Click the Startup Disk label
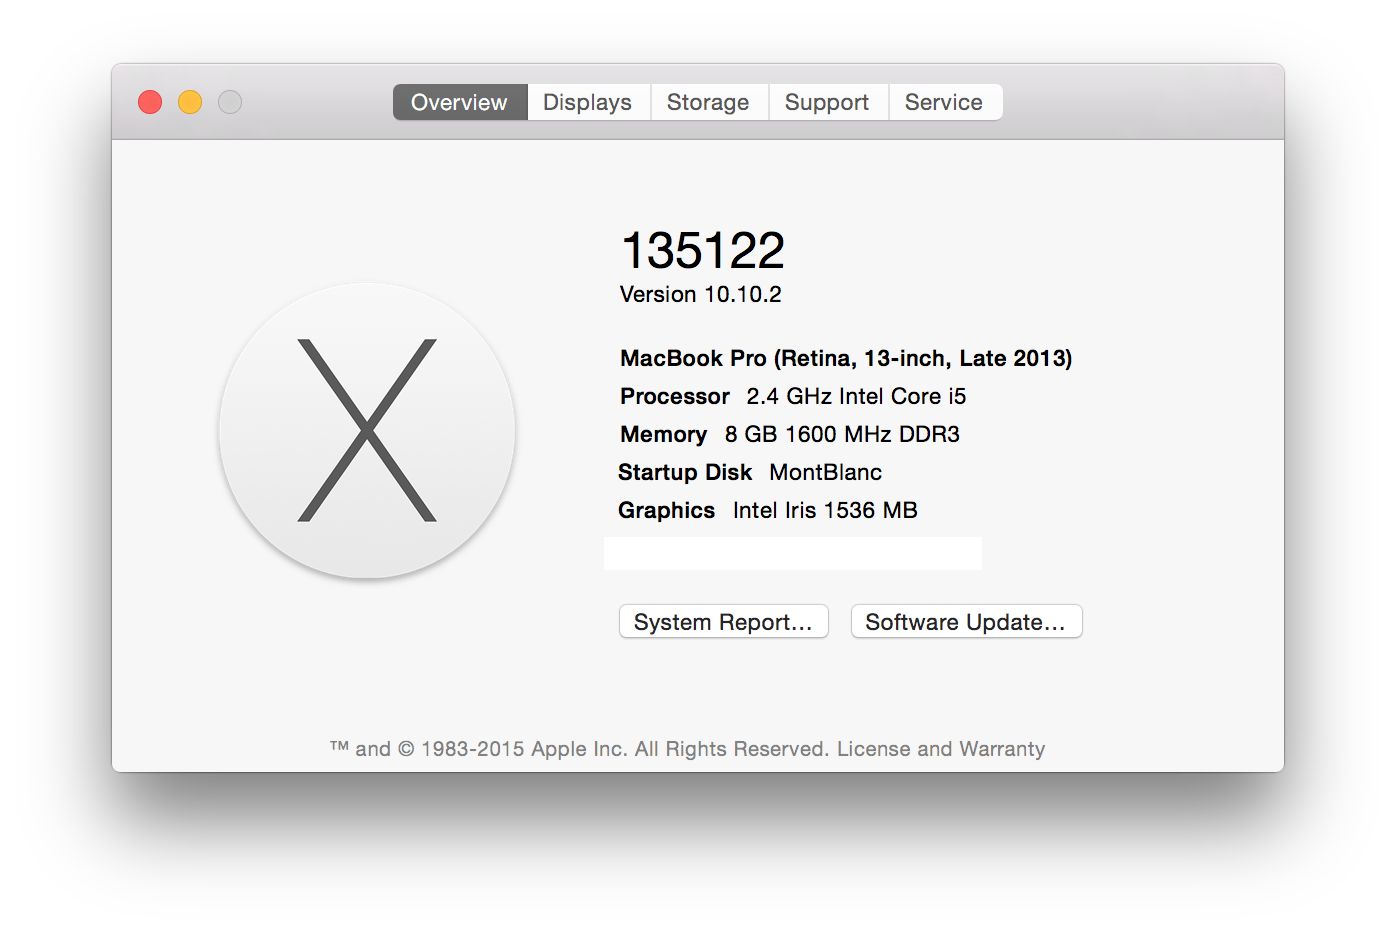The height and width of the screenshot is (932, 1396). (685, 472)
